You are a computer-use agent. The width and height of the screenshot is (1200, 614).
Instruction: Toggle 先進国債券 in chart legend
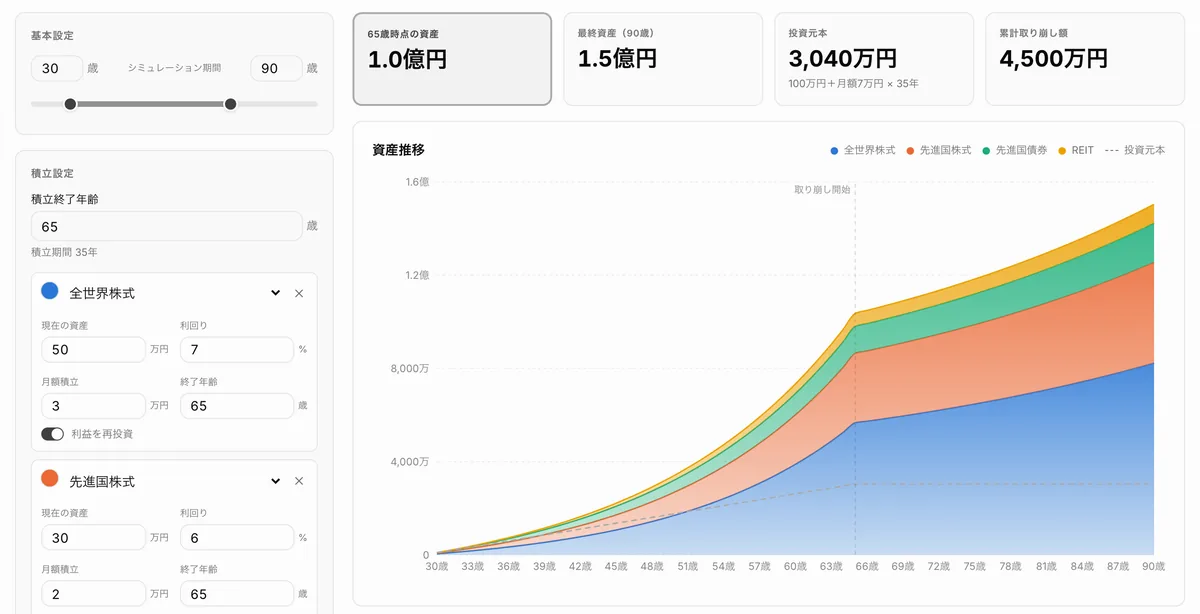point(1014,150)
